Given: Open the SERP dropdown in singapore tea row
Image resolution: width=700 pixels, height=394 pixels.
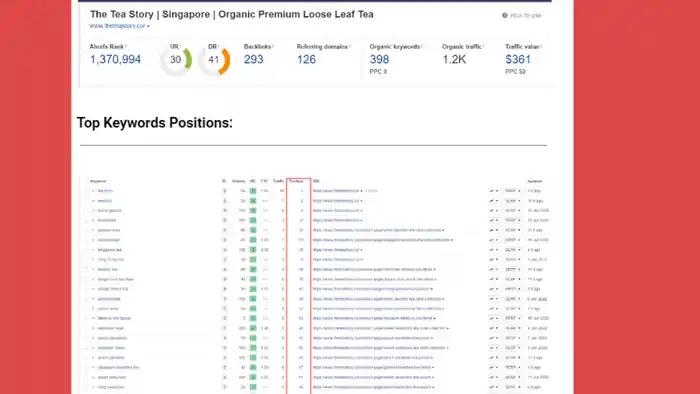Looking at the screenshot, I should pyautogui.click(x=512, y=250).
